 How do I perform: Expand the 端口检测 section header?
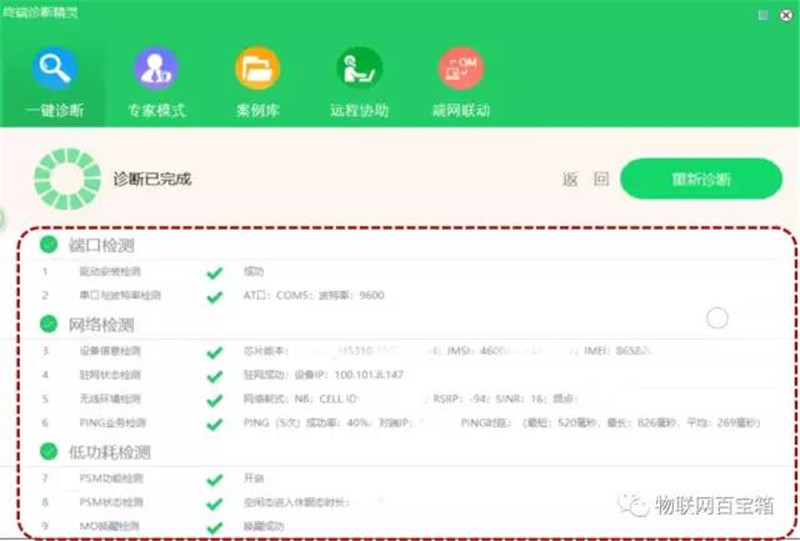[101, 245]
